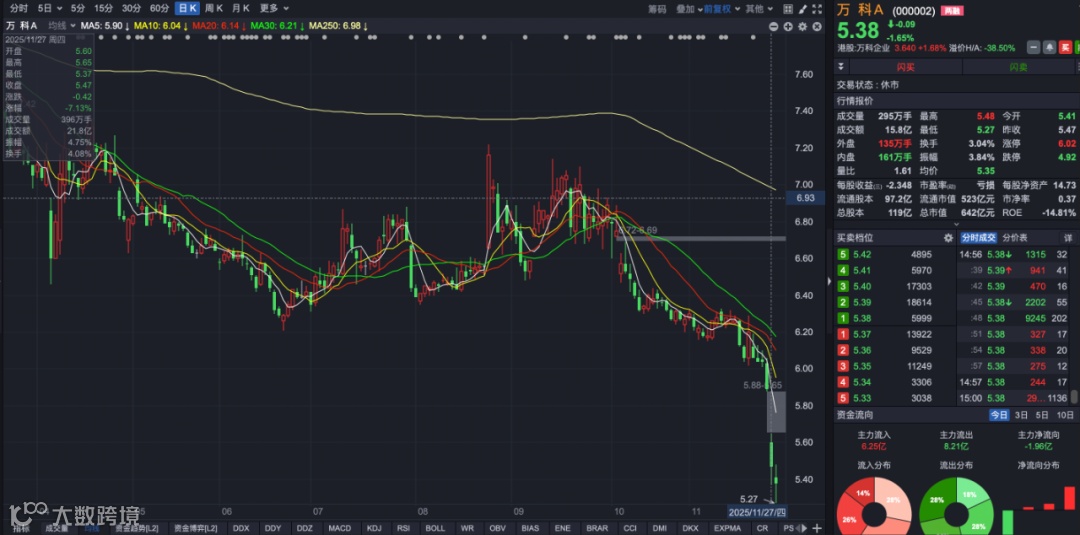Close moving average line with X circle icon
The image size is (1080, 535).
817,26
